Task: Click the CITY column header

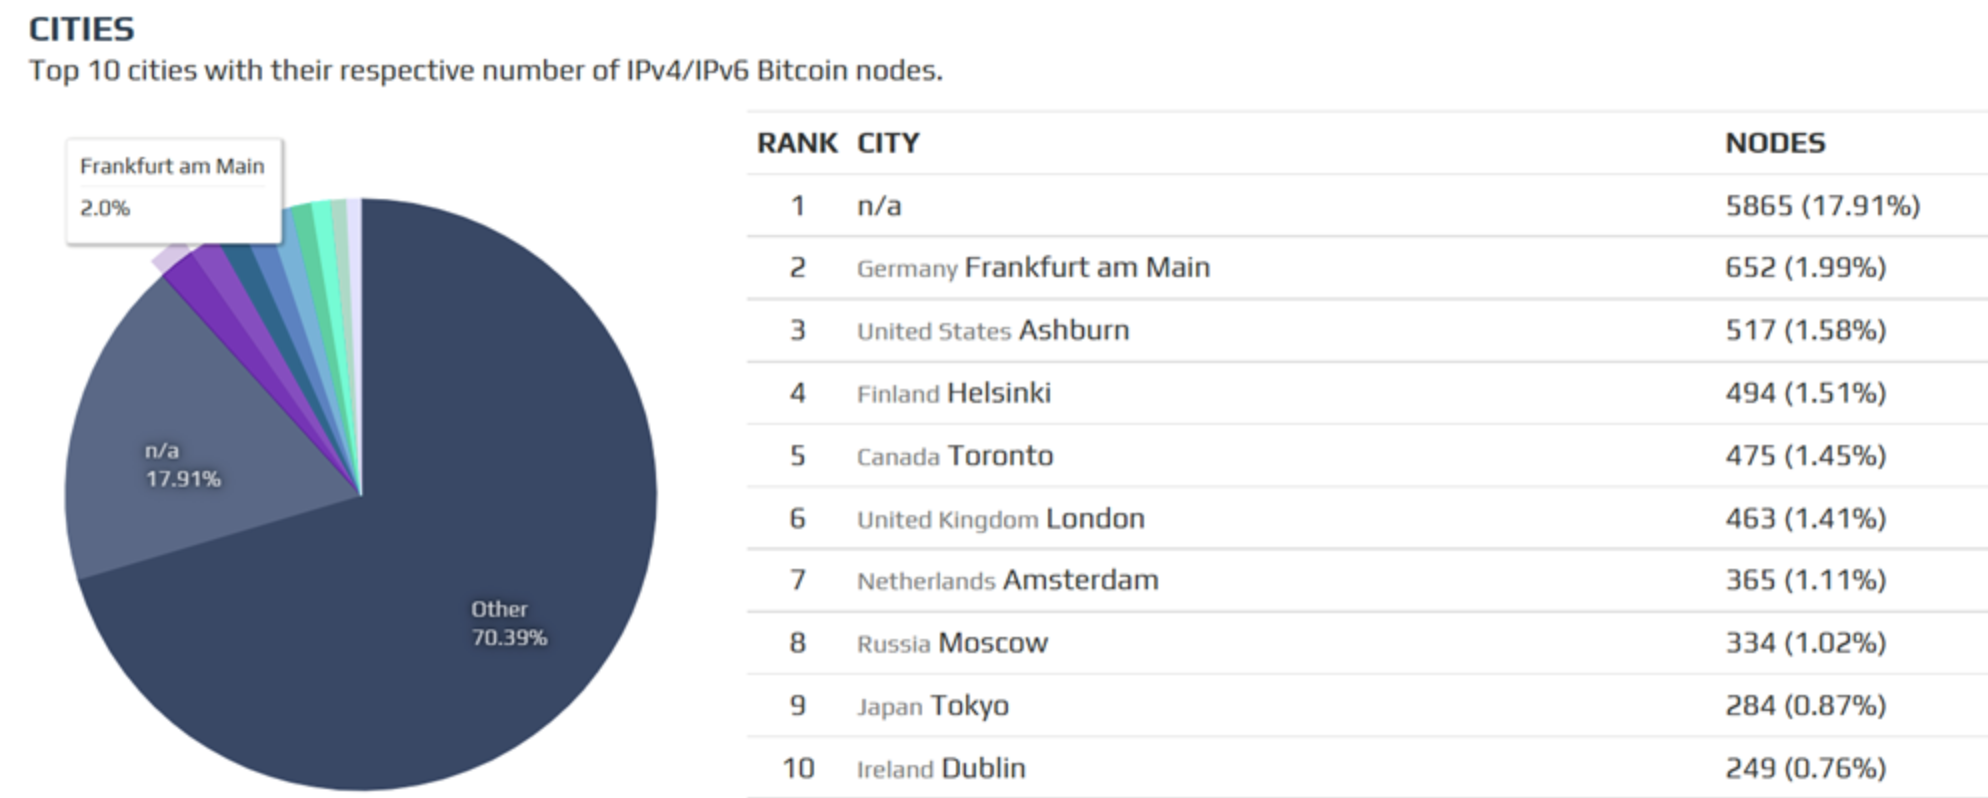Action: click(x=888, y=143)
